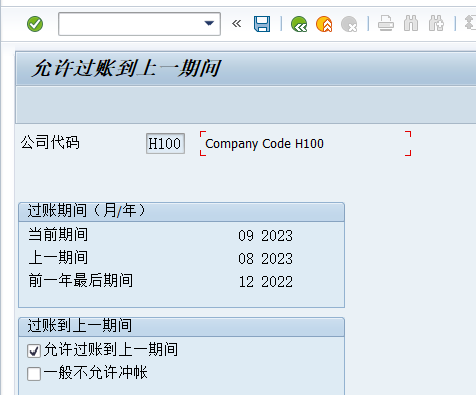
Task: Click the Print icon in toolbar
Action: (x=386, y=24)
